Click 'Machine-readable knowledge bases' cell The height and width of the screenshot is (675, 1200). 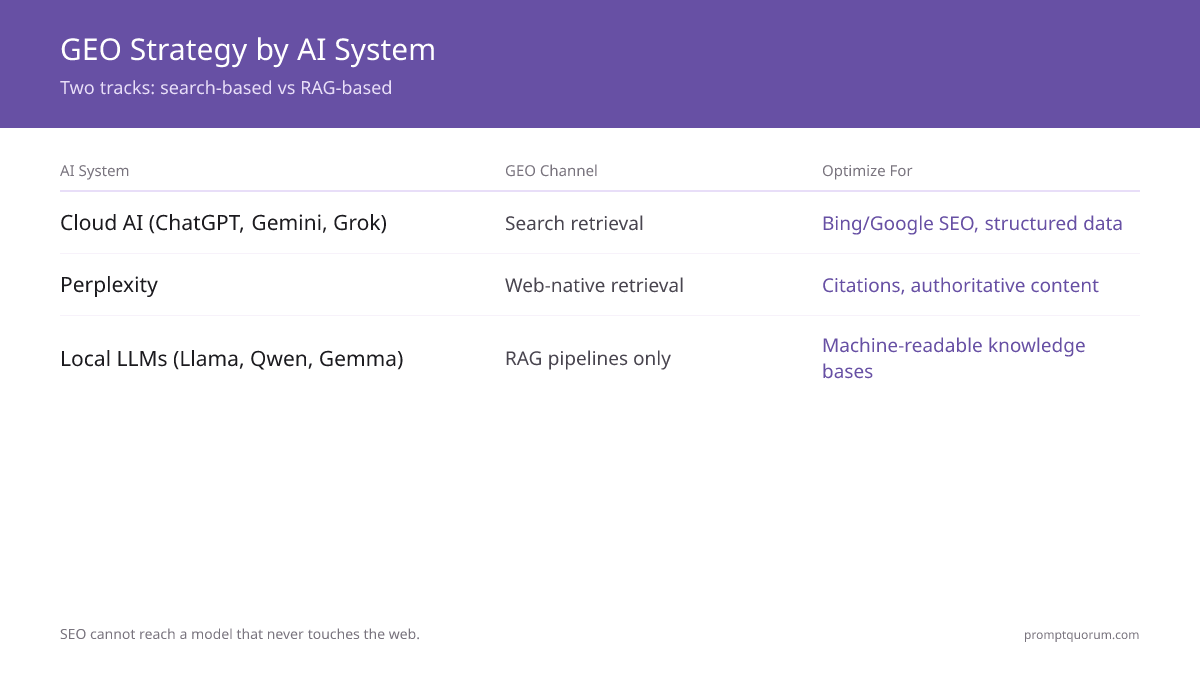tap(954, 358)
